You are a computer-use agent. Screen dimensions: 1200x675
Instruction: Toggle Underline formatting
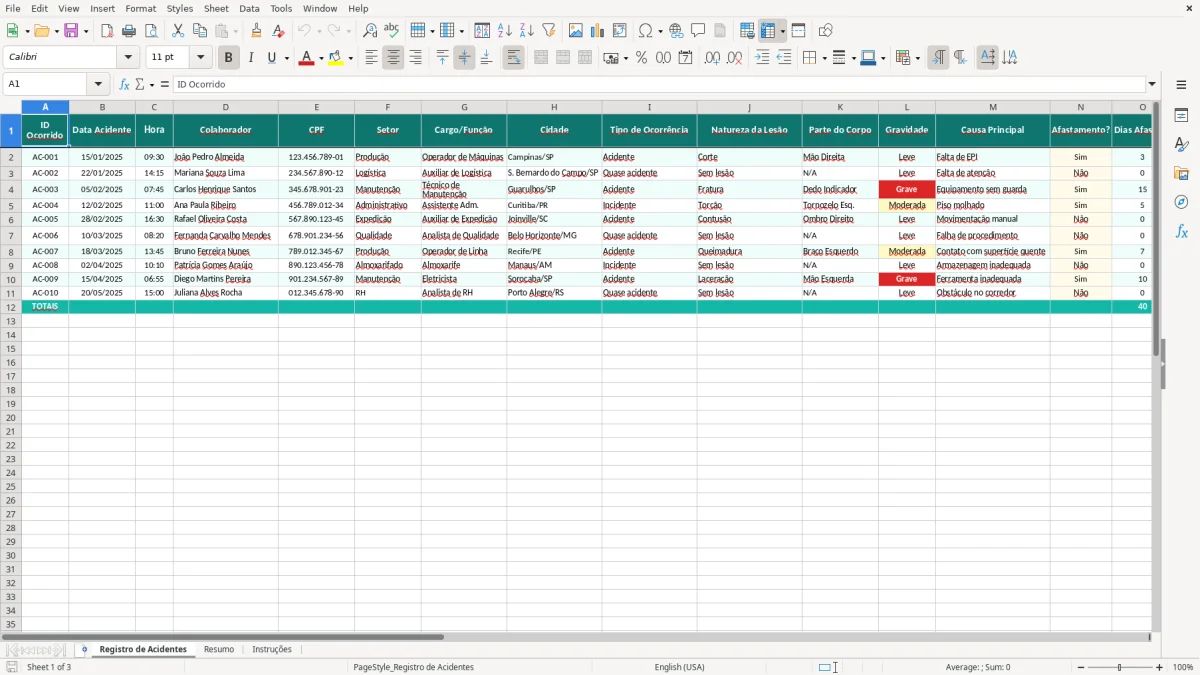[x=272, y=58]
